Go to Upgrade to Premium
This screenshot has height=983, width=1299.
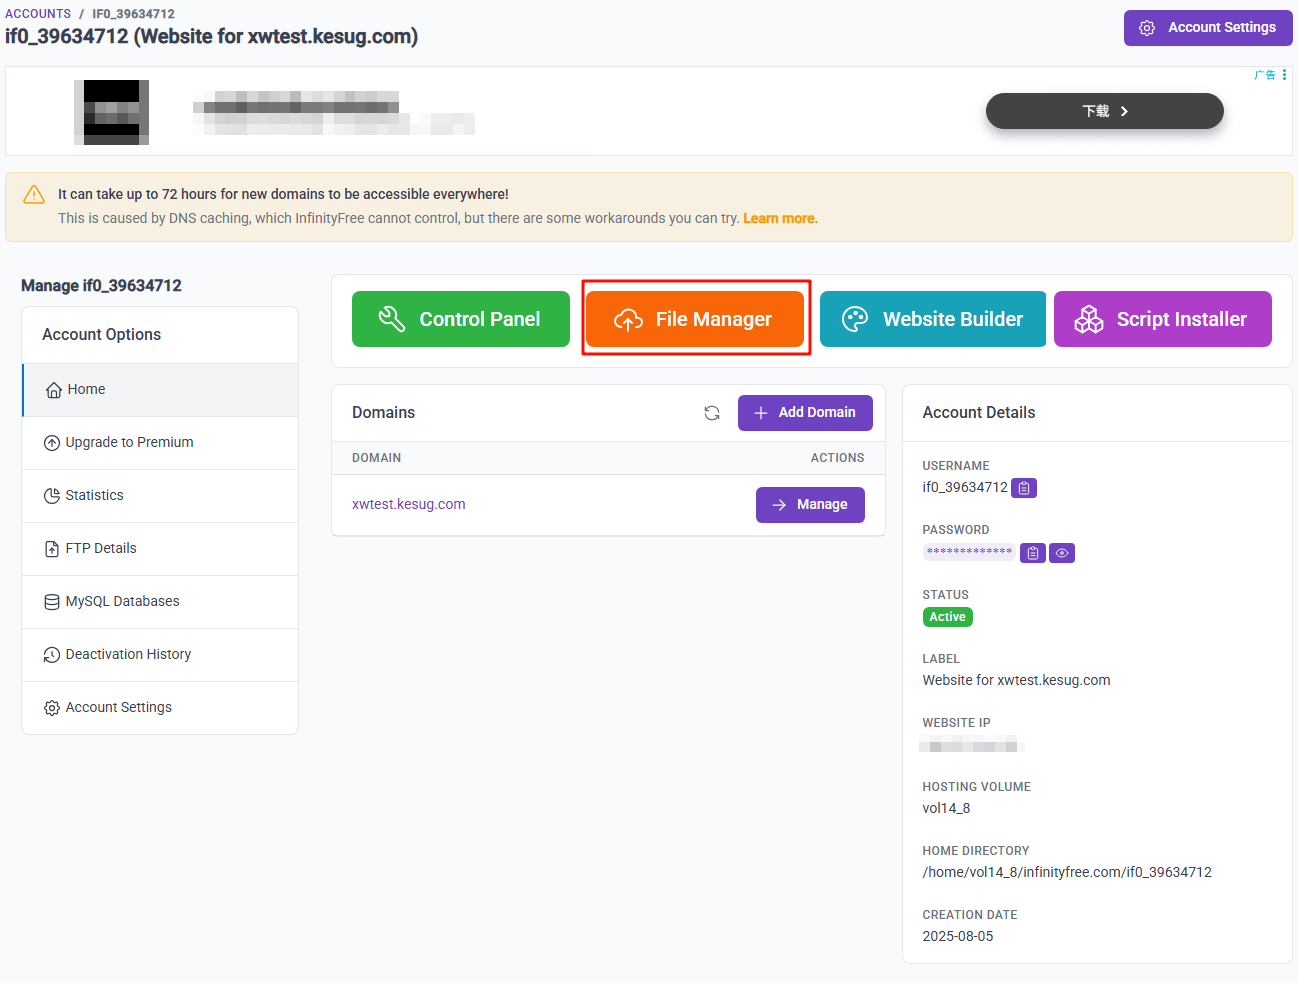(129, 443)
